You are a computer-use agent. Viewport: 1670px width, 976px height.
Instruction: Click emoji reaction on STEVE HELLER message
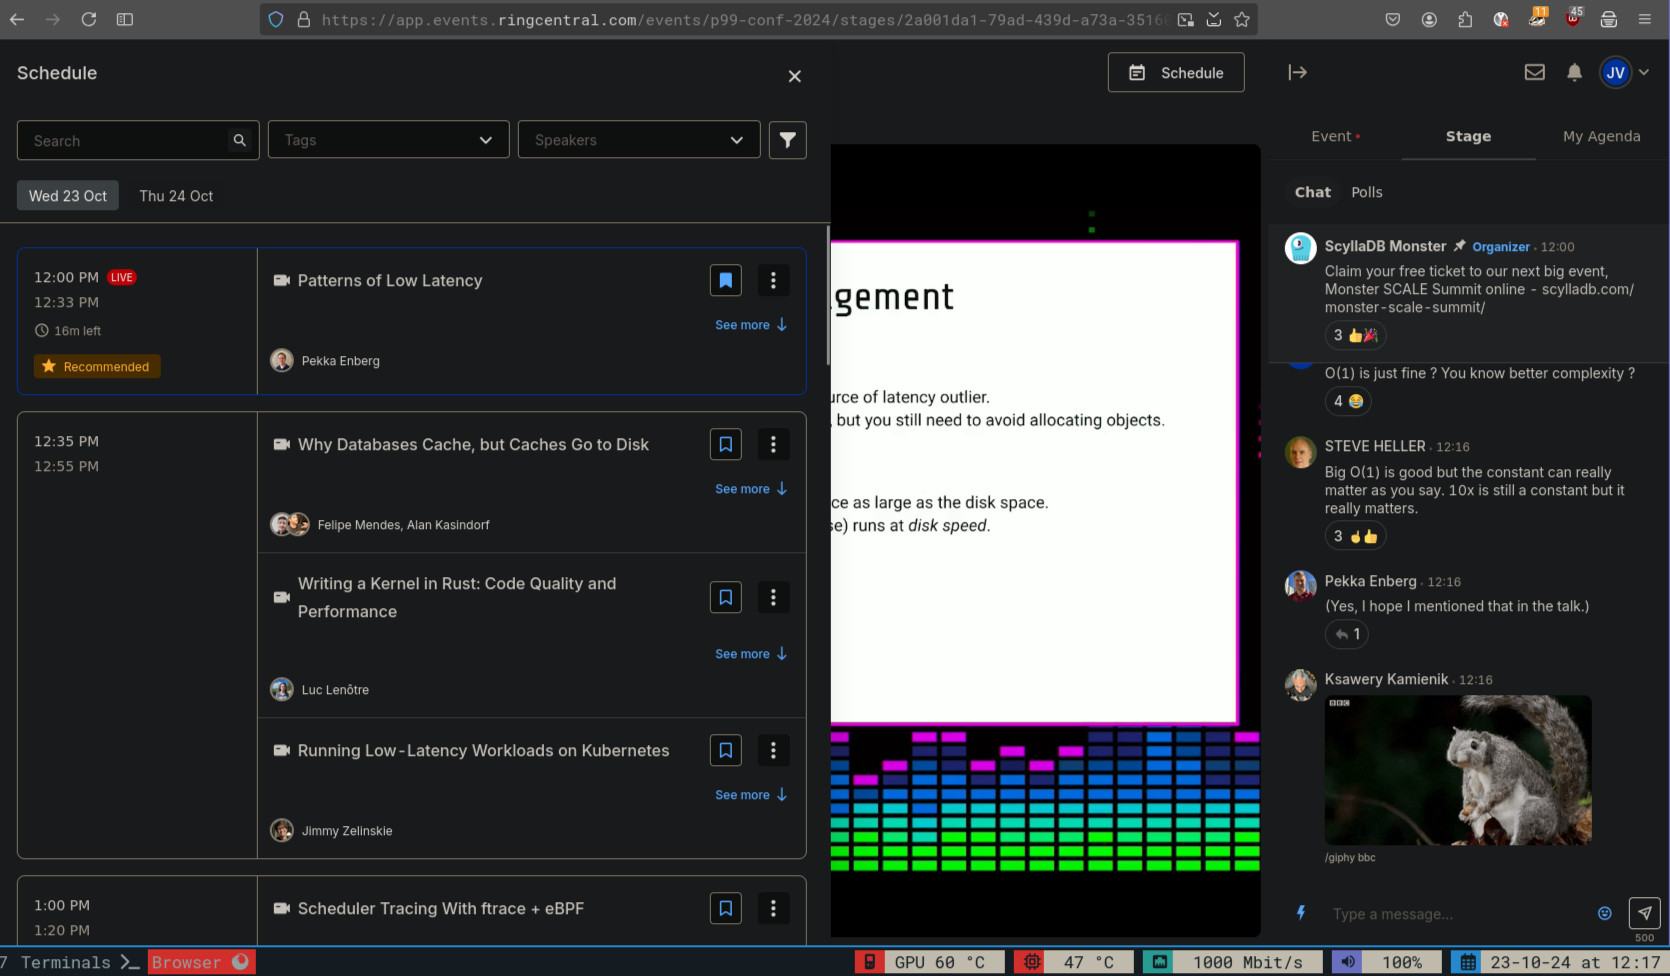(x=1356, y=536)
